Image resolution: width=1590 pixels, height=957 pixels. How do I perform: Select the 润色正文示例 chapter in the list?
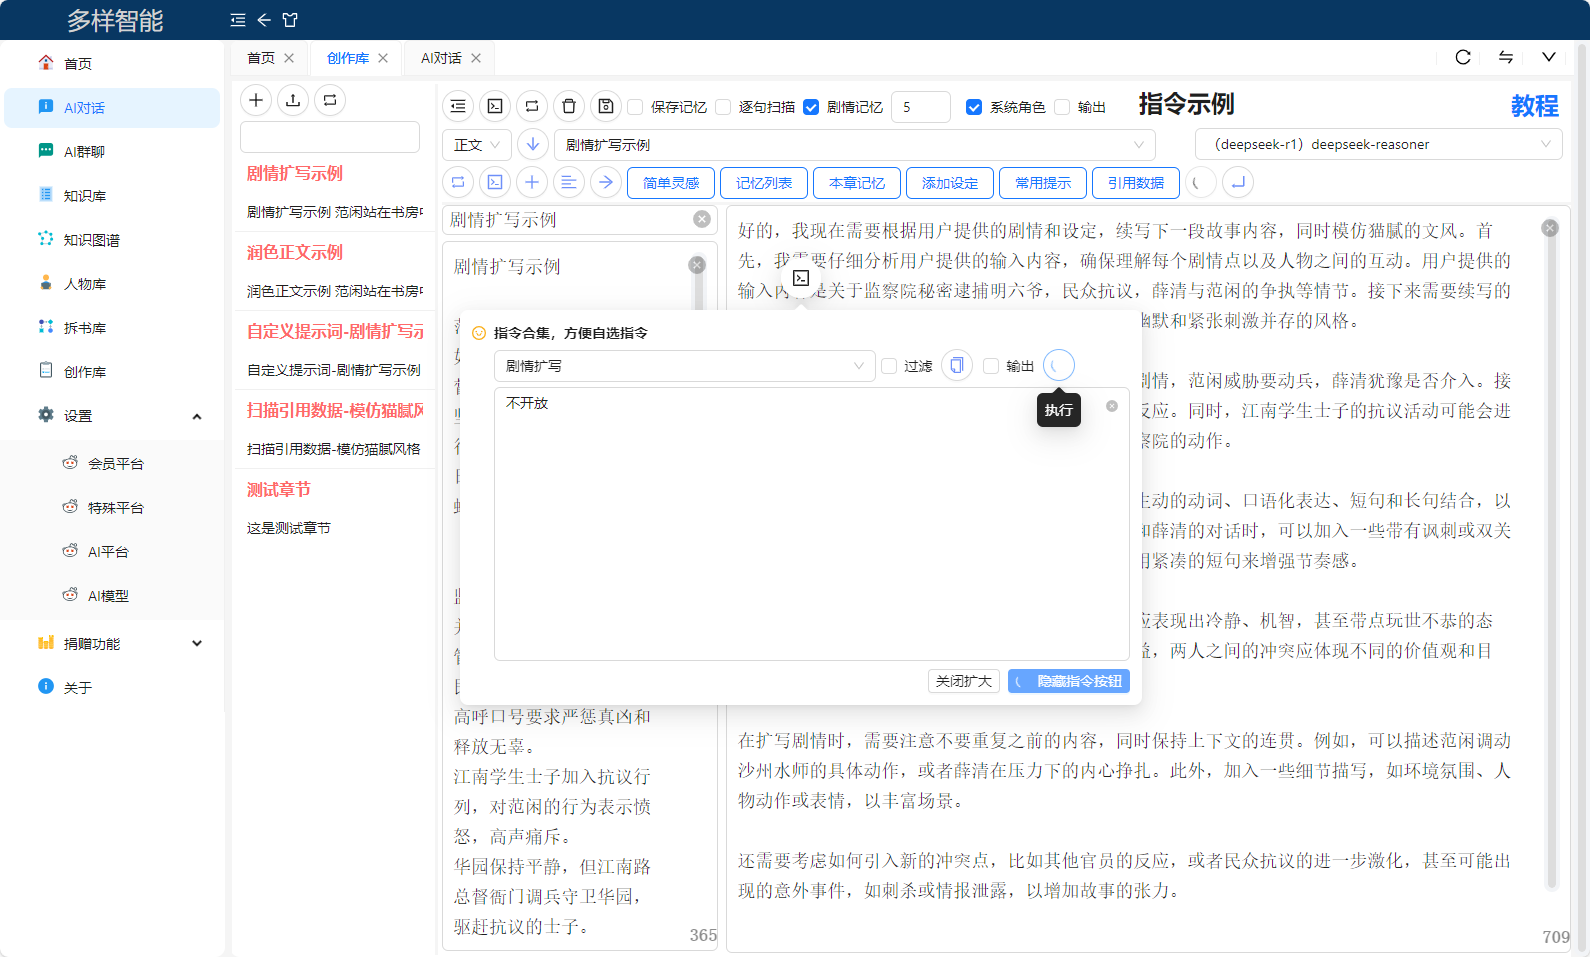pos(335,270)
